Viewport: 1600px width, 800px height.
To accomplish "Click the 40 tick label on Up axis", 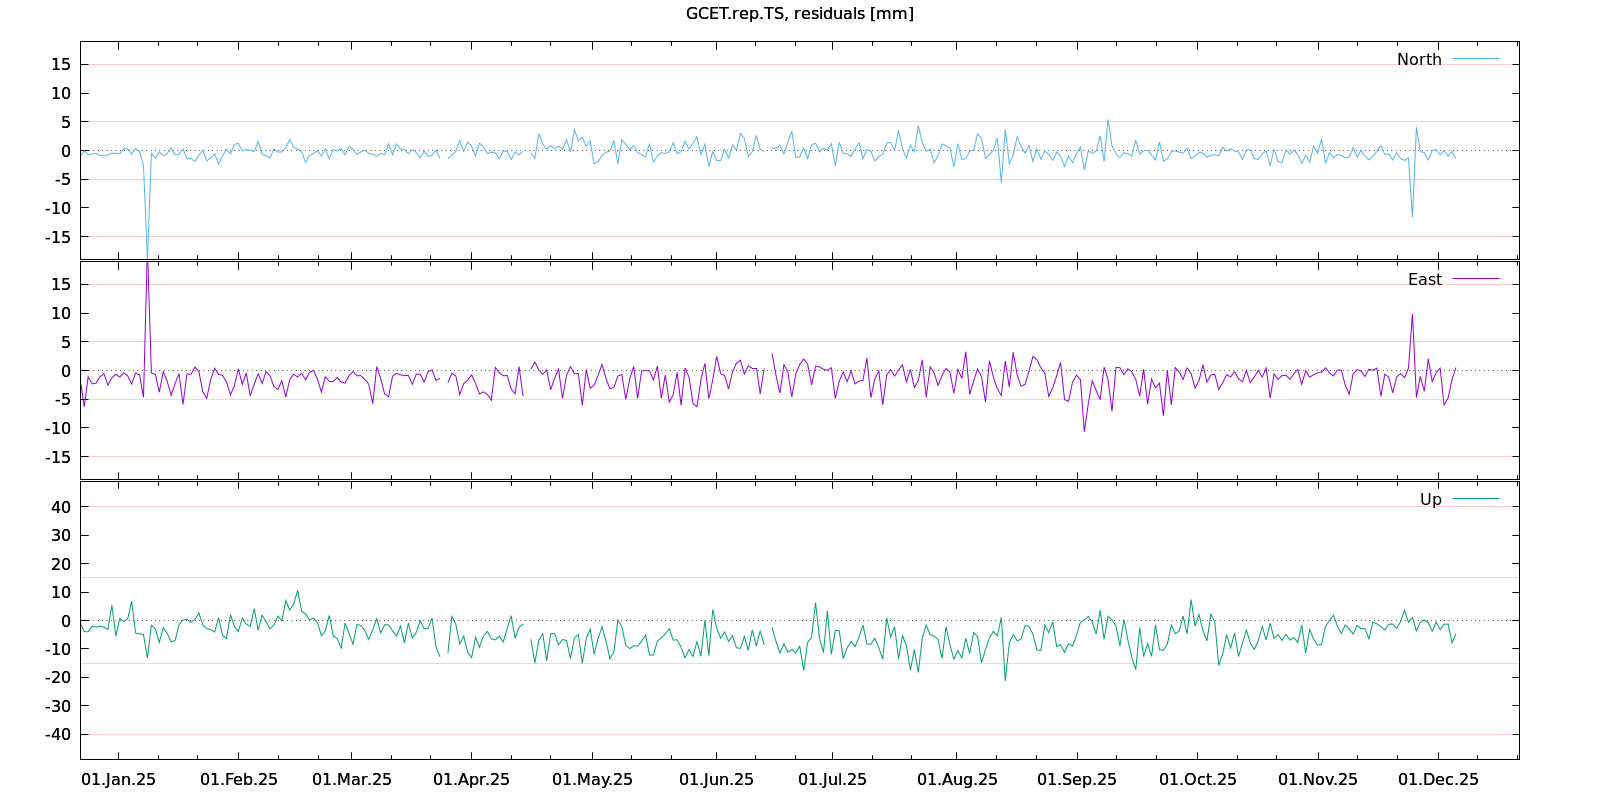I will click(x=61, y=507).
